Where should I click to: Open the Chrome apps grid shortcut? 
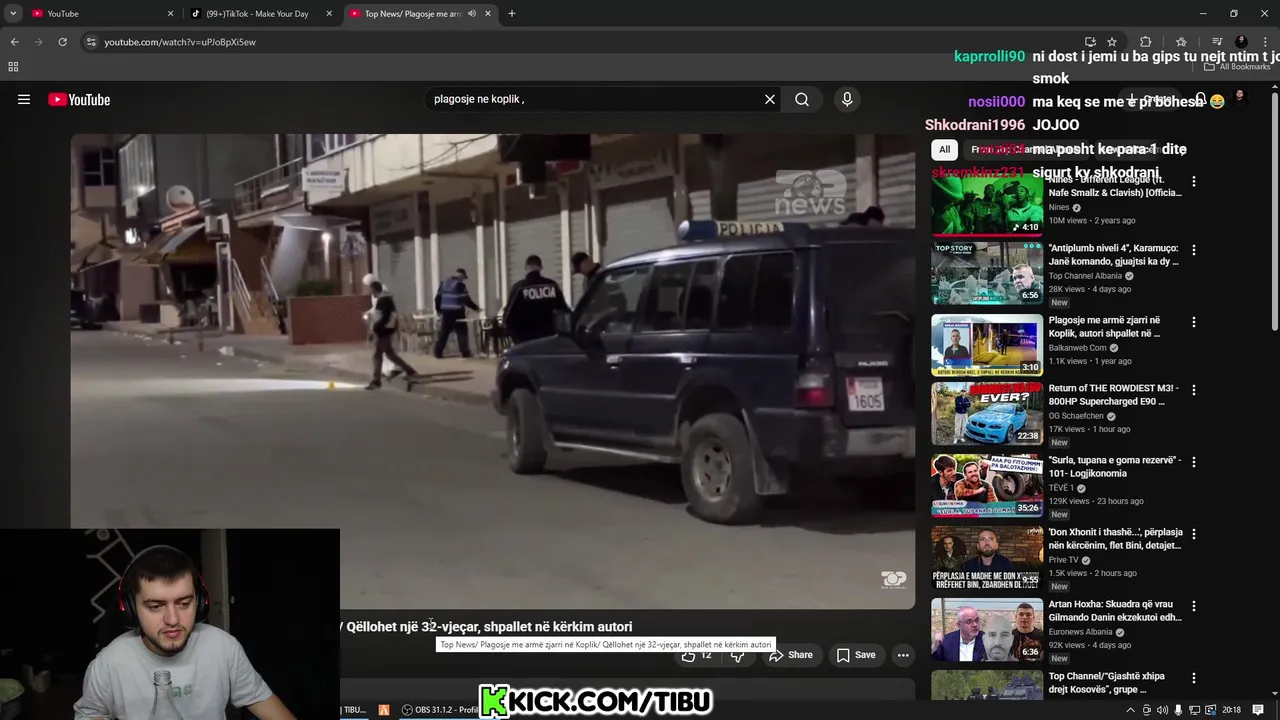(x=13, y=67)
